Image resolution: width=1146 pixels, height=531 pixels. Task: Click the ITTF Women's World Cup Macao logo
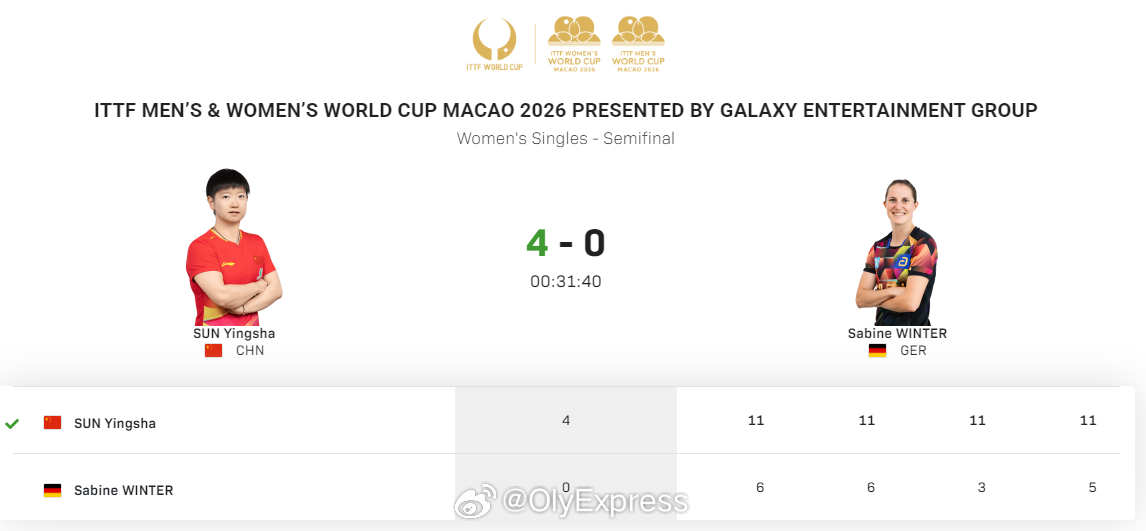pos(574,44)
